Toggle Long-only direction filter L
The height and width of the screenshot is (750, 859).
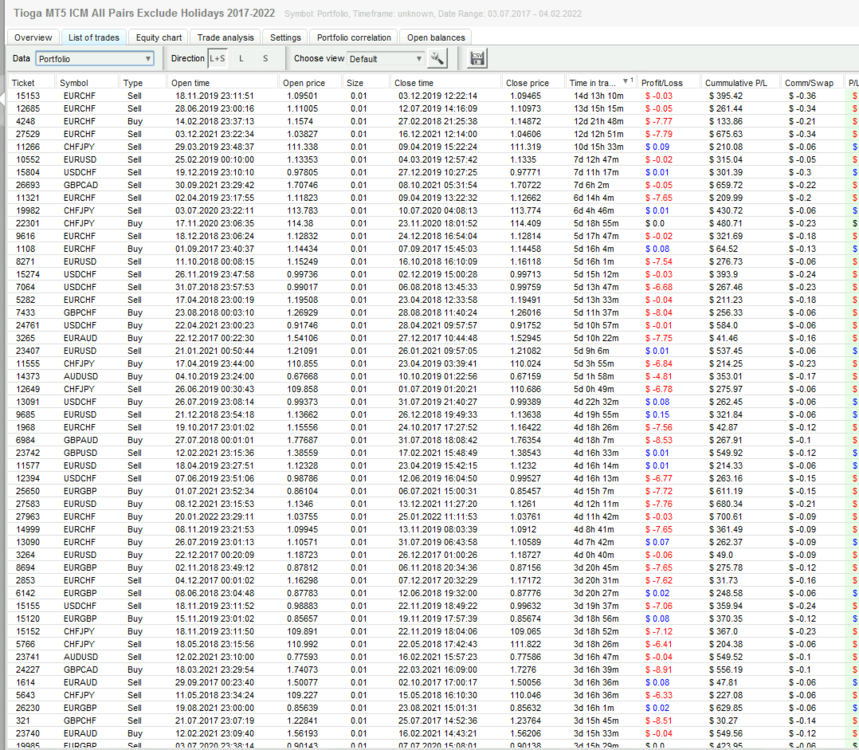tap(241, 59)
